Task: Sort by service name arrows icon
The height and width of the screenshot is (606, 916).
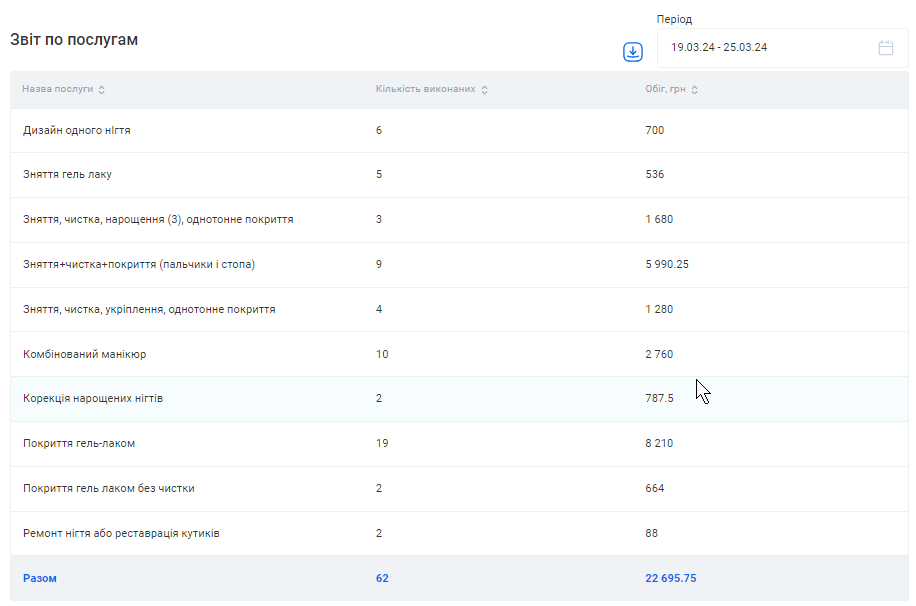Action: pyautogui.click(x=102, y=90)
